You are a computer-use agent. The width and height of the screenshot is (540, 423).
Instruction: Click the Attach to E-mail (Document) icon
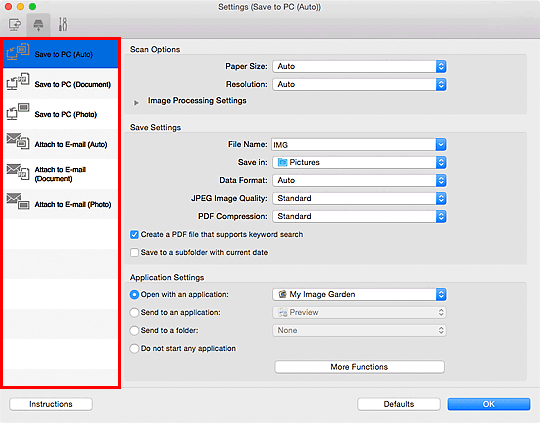[x=18, y=172]
